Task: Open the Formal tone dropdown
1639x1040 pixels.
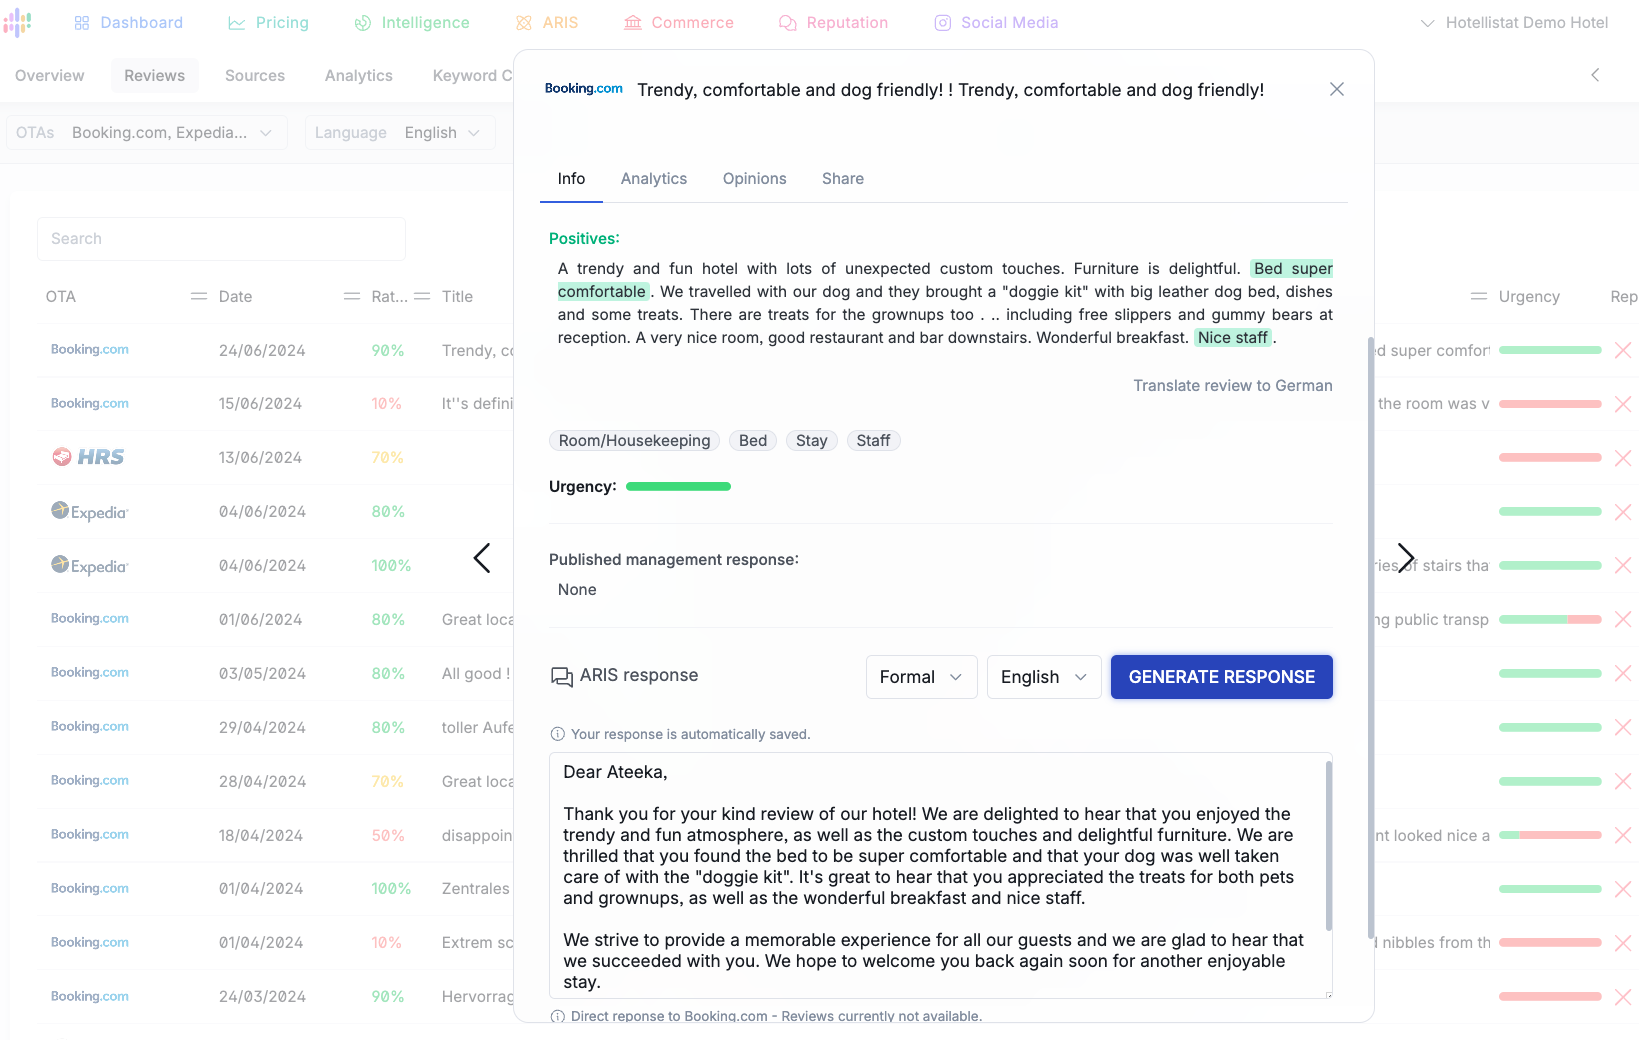Action: (x=921, y=677)
